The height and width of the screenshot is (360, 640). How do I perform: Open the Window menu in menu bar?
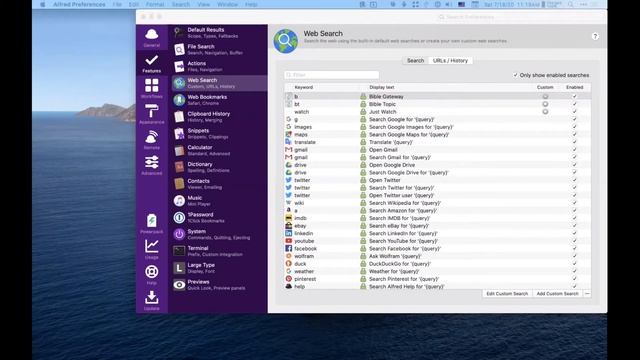(x=227, y=4)
